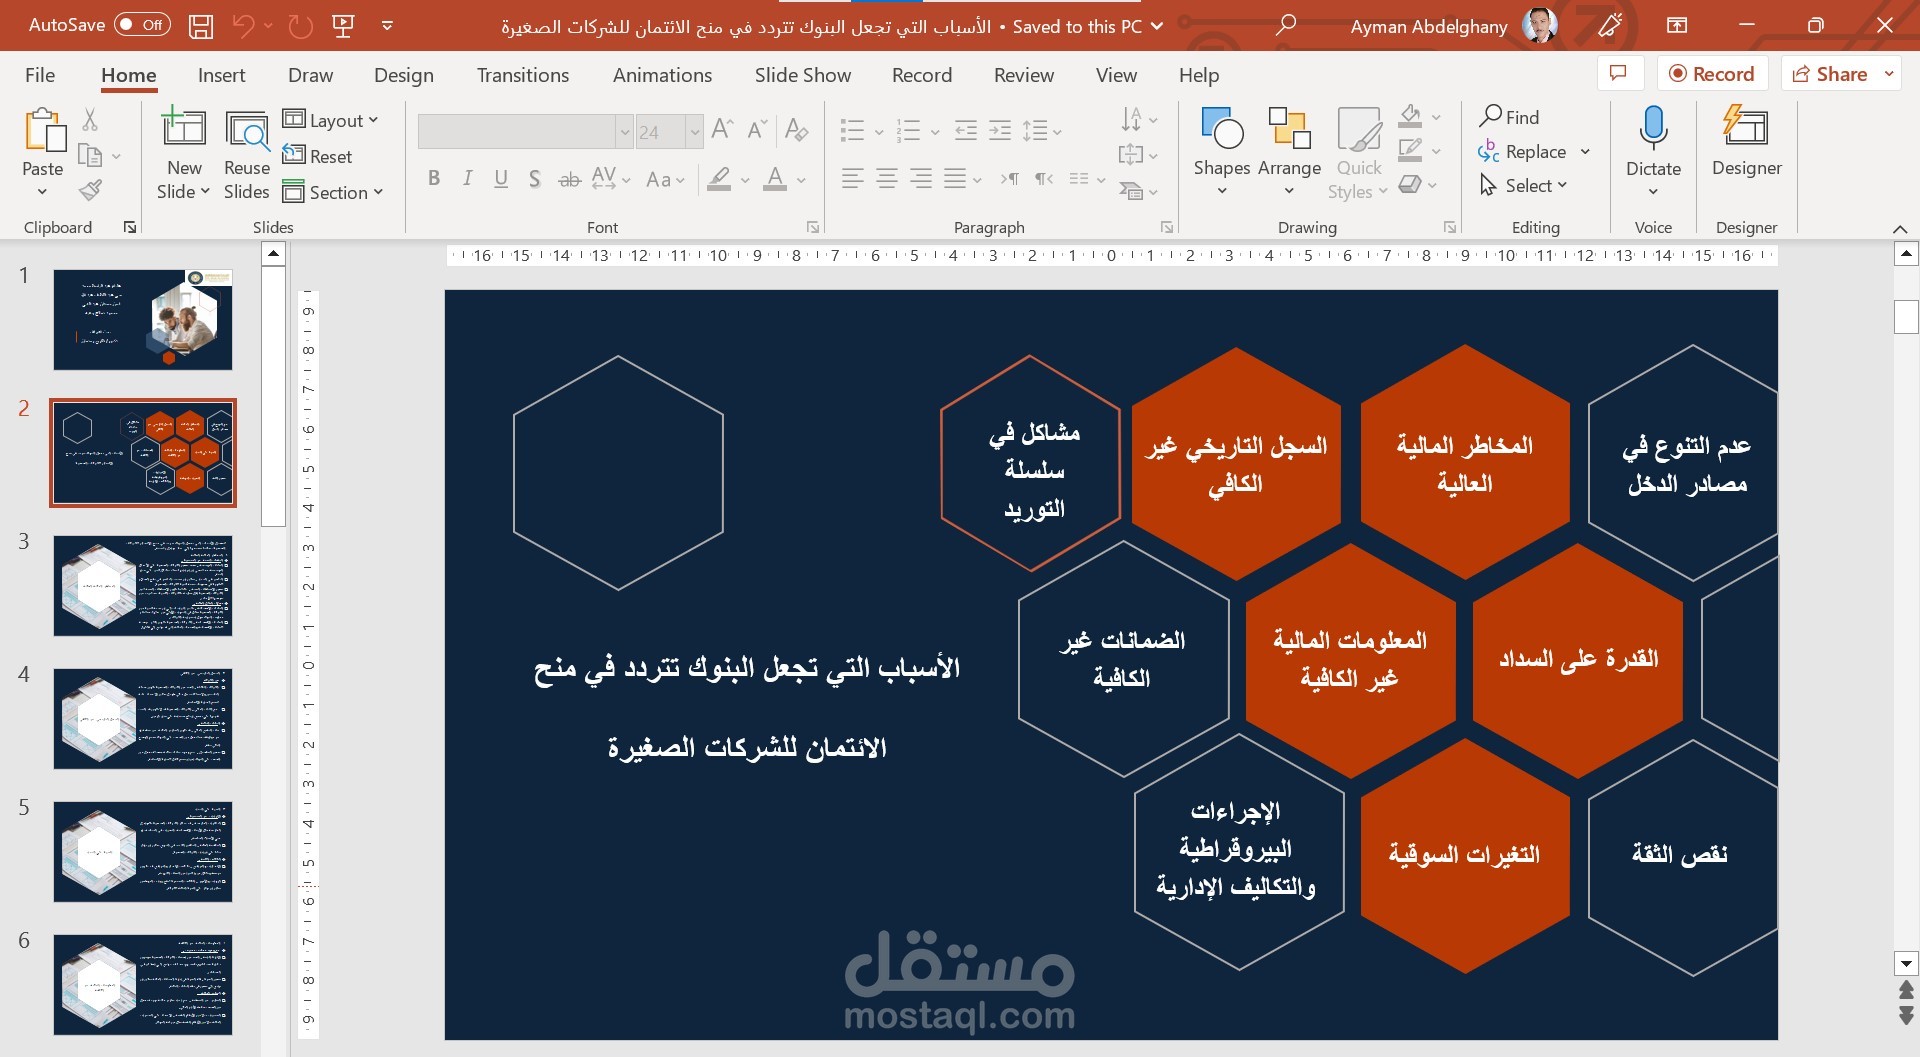Increase list indent level
The image size is (1920, 1057).
pyautogui.click(x=1000, y=130)
